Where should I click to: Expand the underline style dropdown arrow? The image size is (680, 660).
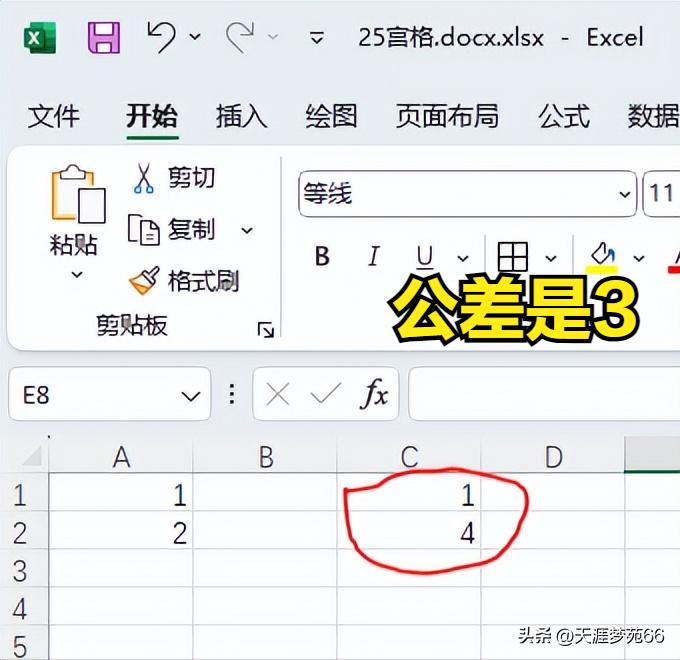click(463, 258)
